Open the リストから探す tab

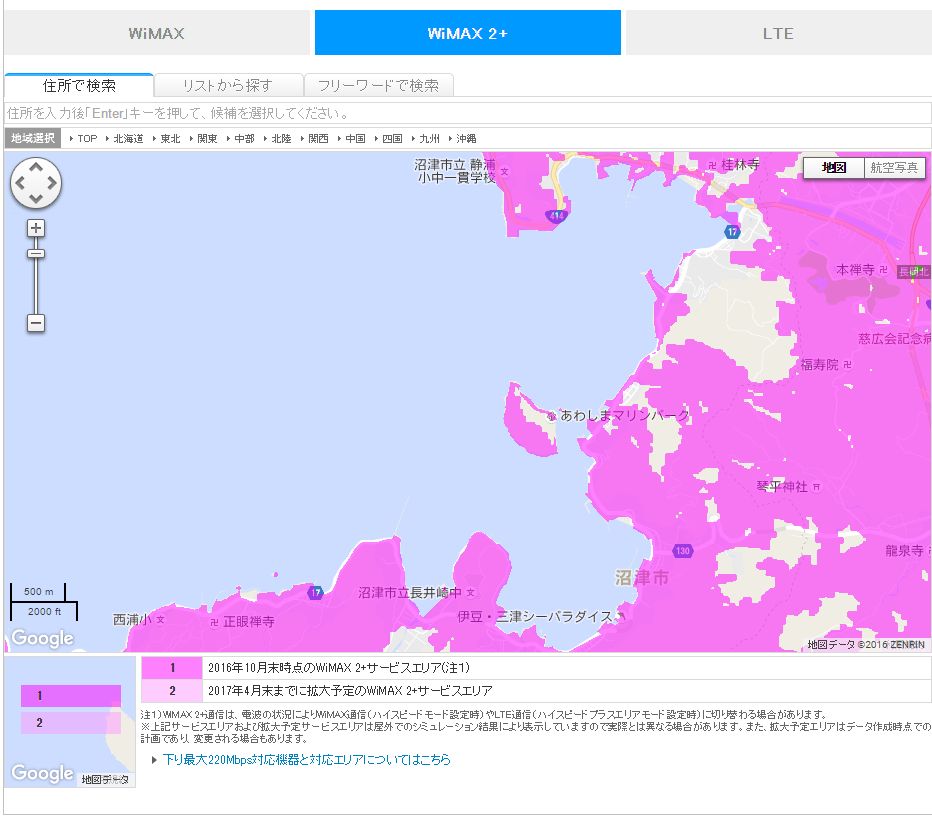click(228, 85)
